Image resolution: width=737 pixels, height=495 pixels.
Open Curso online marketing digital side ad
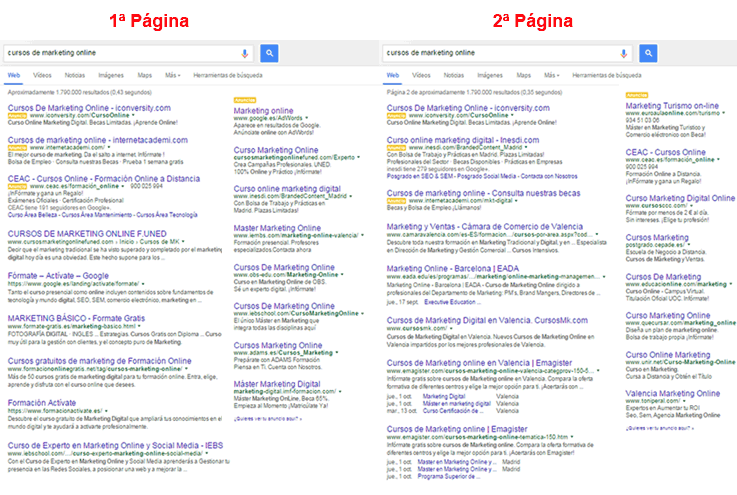click(x=287, y=189)
